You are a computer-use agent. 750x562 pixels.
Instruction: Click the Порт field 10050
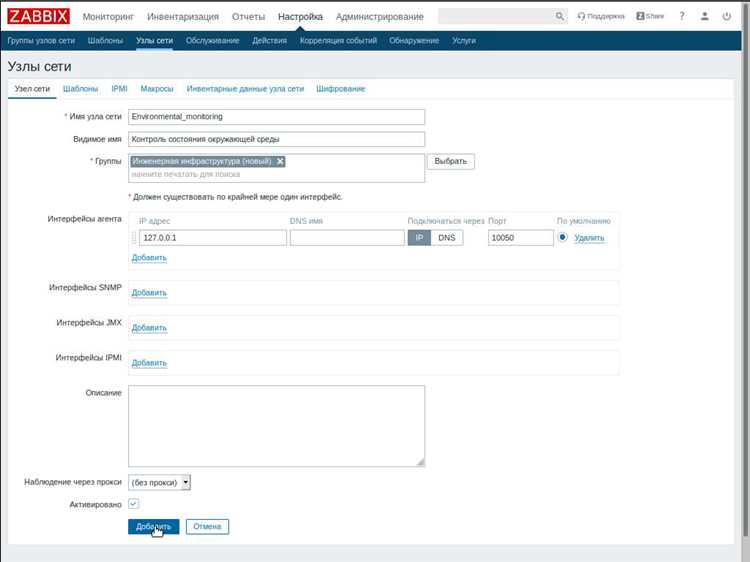(x=520, y=238)
